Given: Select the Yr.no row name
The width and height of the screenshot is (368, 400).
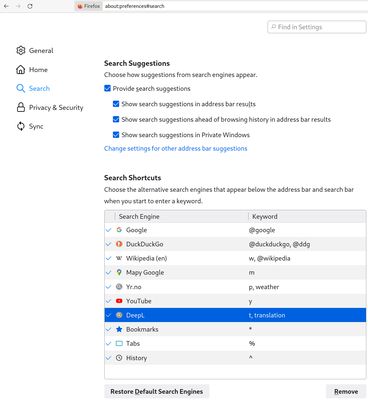Looking at the screenshot, I should pyautogui.click(x=134, y=287).
